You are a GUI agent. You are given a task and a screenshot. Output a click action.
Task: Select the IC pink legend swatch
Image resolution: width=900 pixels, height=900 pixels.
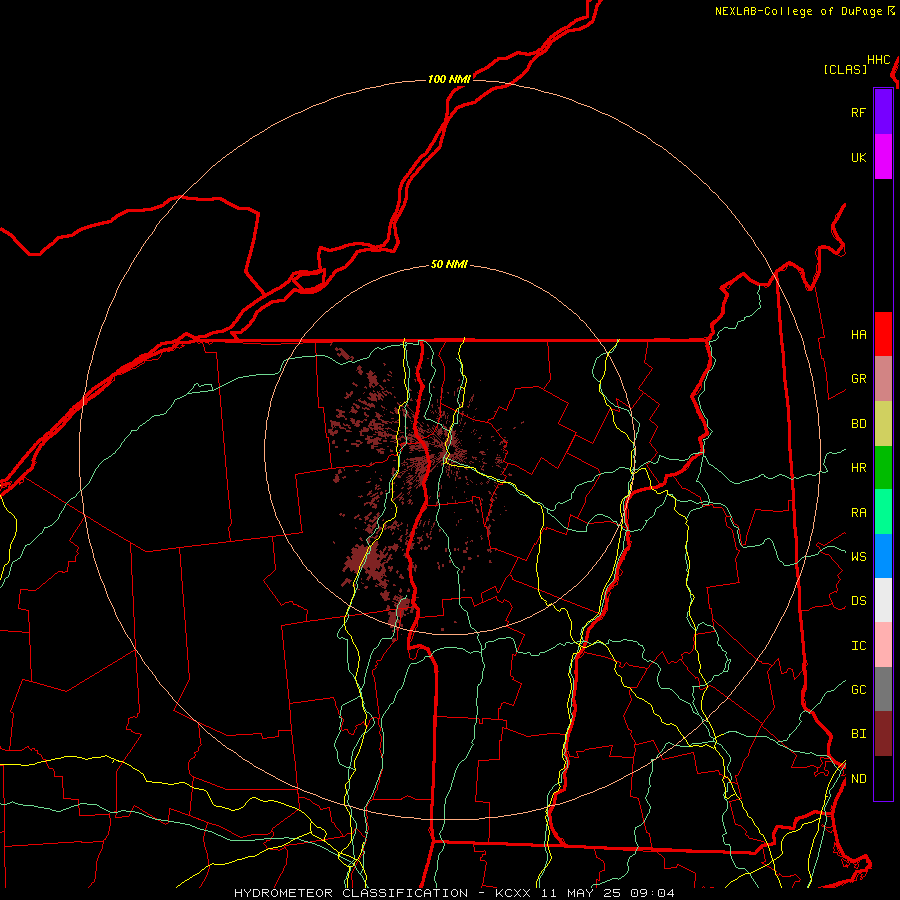point(883,645)
